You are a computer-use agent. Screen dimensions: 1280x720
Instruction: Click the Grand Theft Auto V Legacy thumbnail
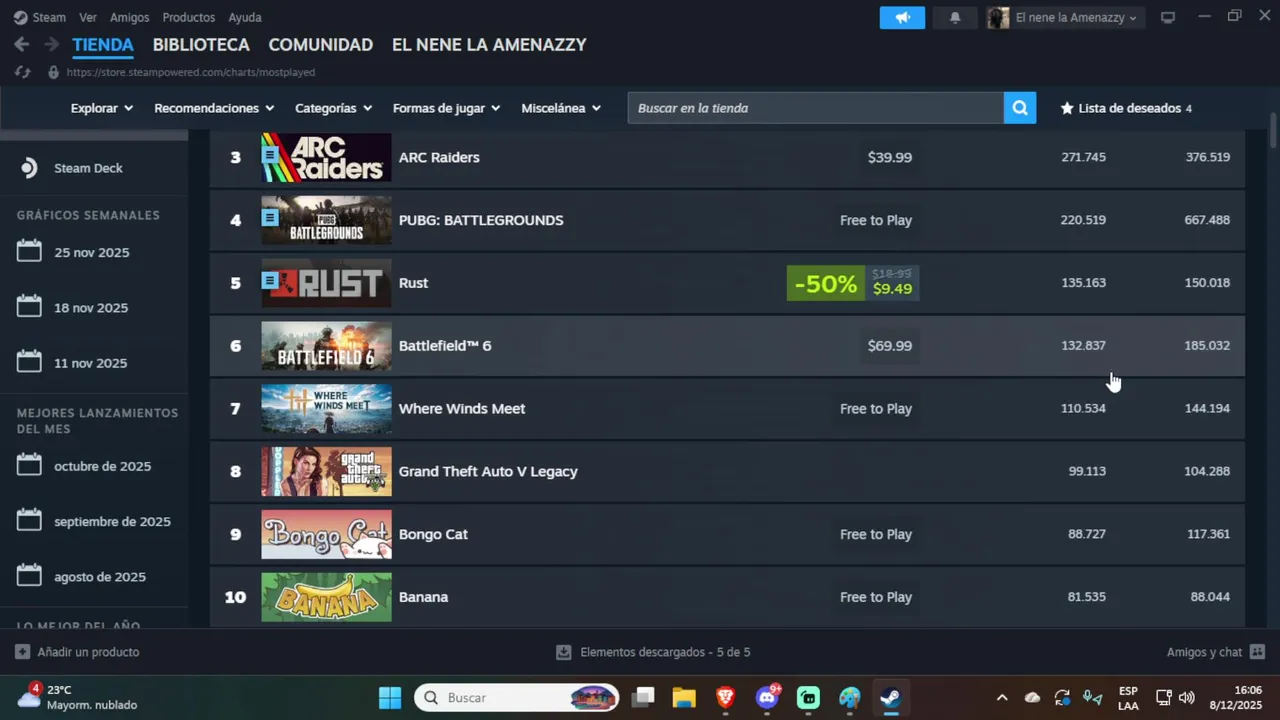pyautogui.click(x=326, y=471)
